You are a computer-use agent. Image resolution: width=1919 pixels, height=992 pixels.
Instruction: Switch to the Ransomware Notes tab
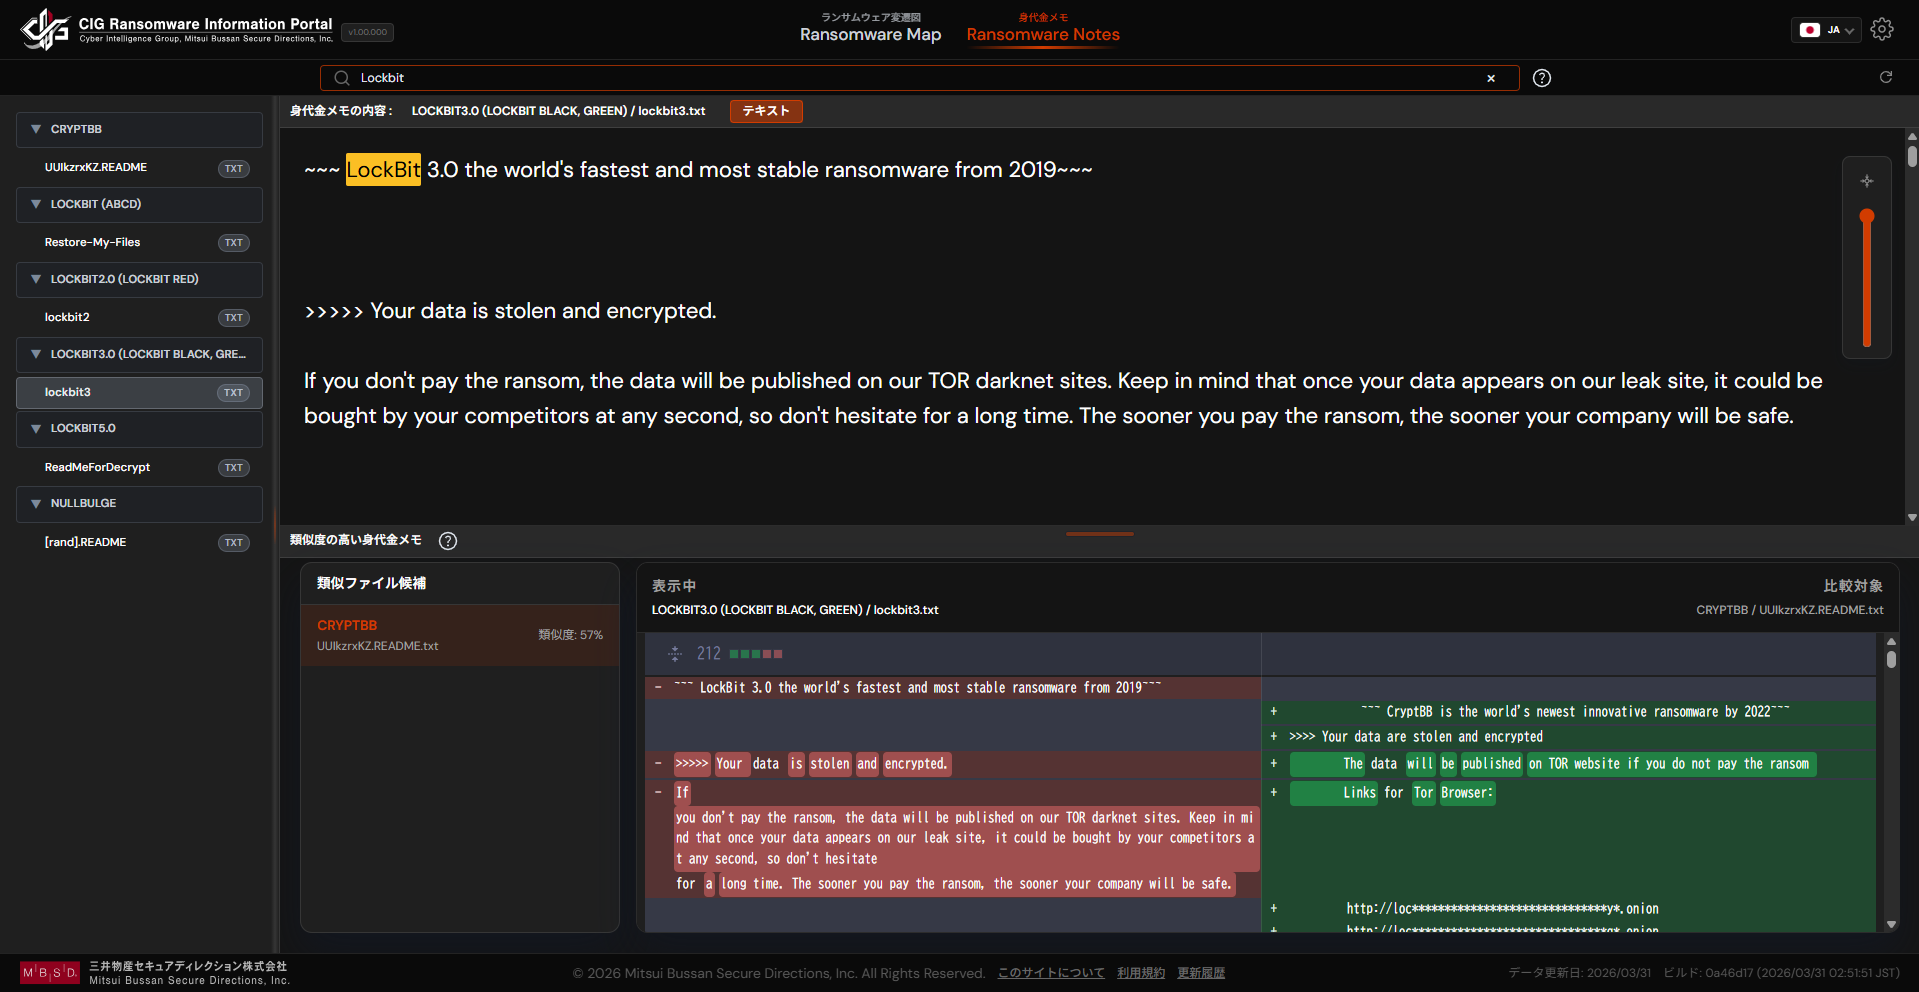tap(1043, 29)
